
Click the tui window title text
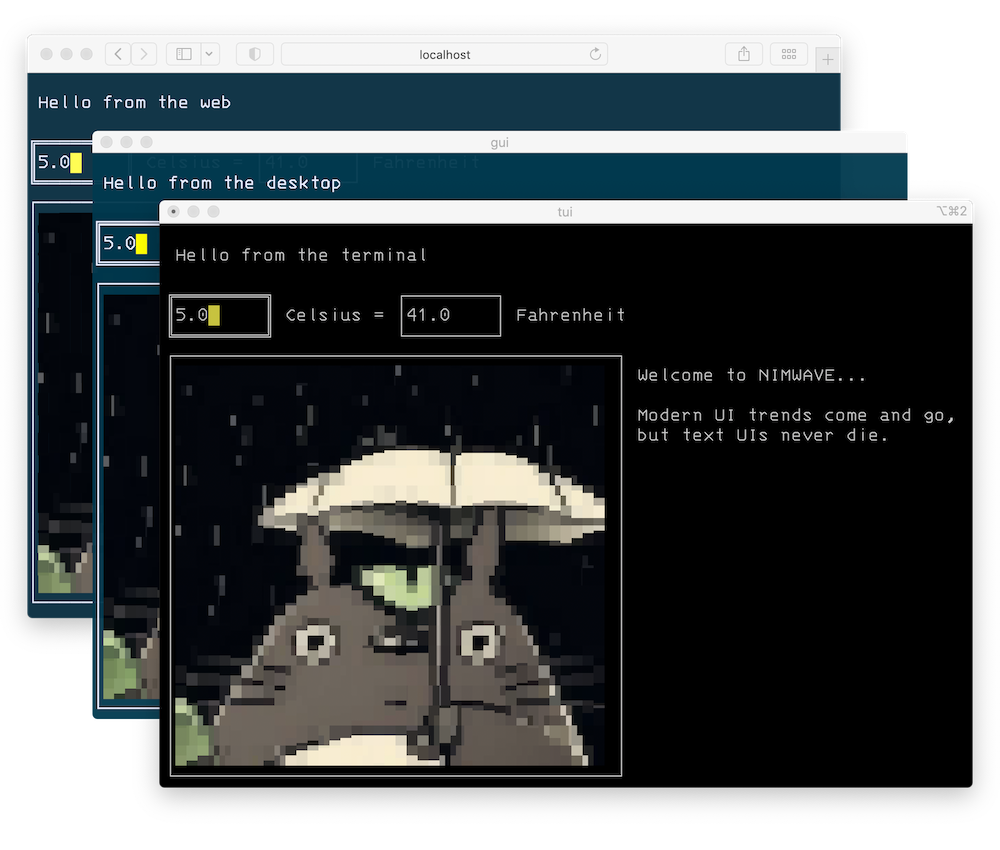point(565,212)
